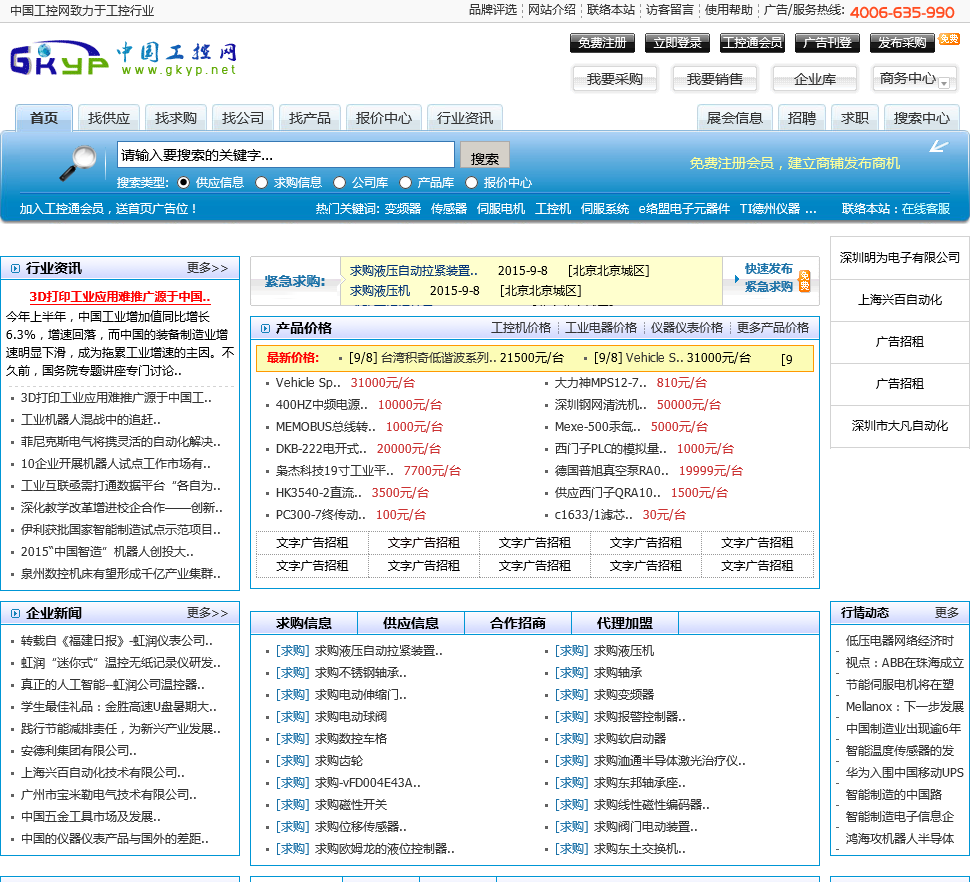This screenshot has width=970, height=882.
Task: Open the 使用帮助 top link
Action: coord(729,10)
